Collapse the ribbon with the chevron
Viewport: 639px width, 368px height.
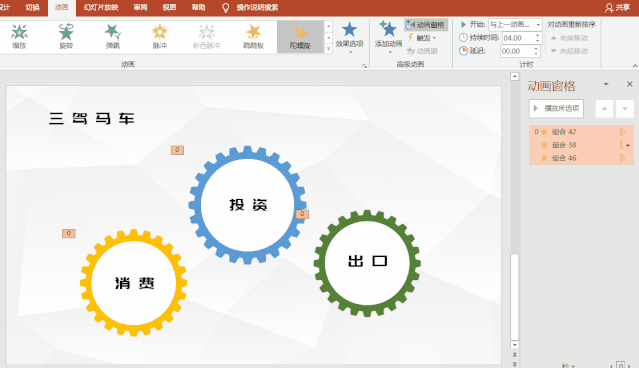tap(635, 66)
